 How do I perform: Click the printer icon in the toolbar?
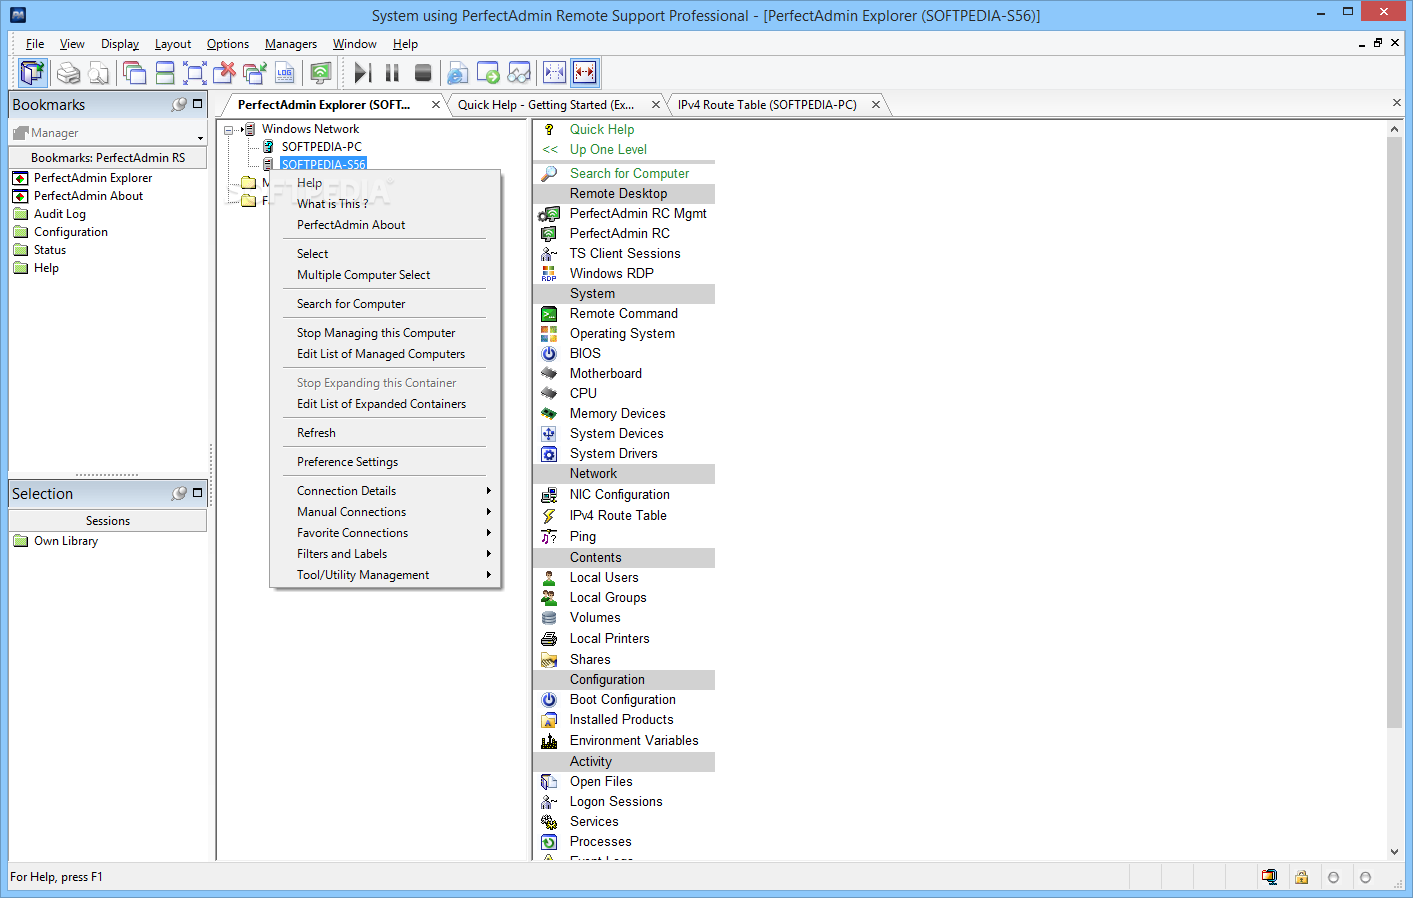coord(68,73)
